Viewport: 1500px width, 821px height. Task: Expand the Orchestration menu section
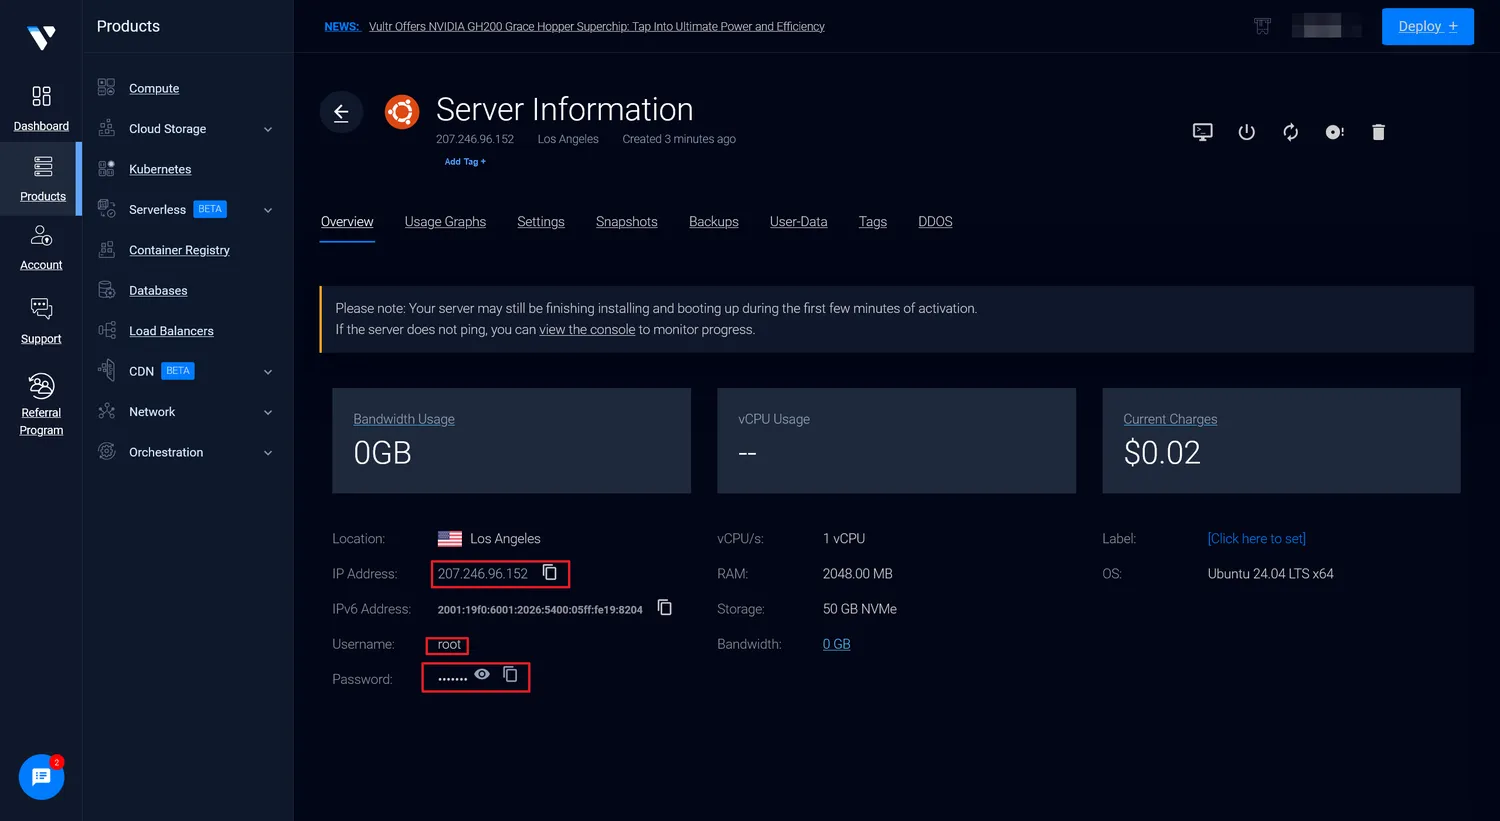pos(268,453)
